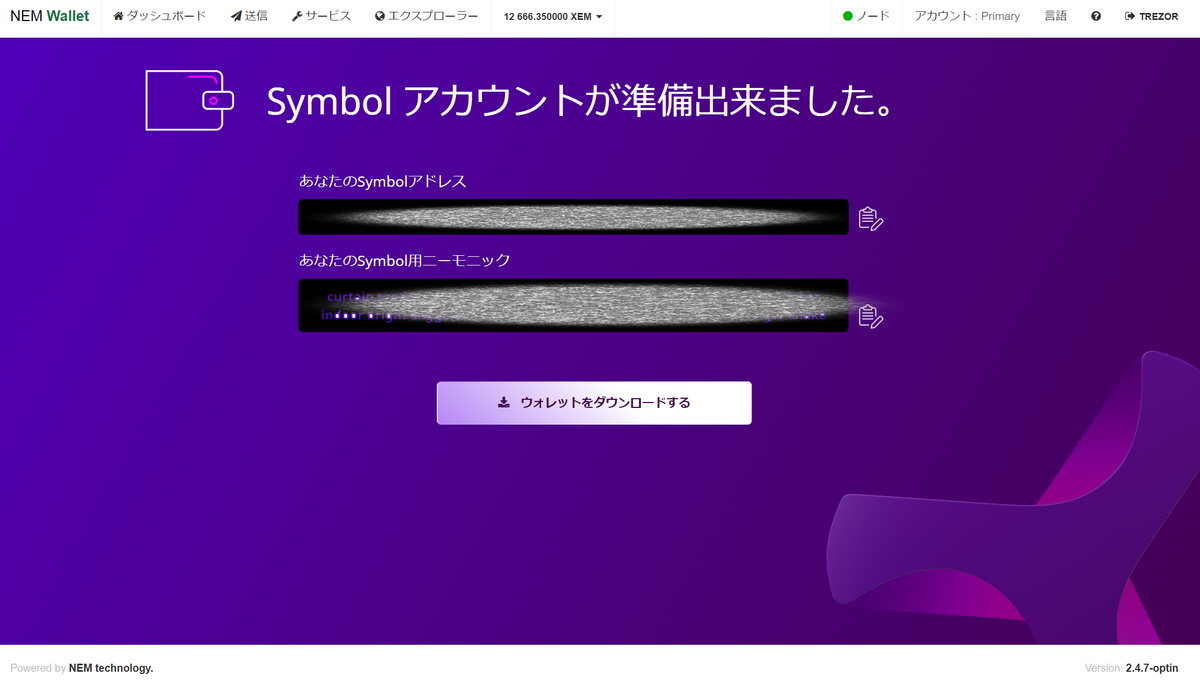Open the アカウント: Primary menu
Screen dimensions: 1200x682
[x=967, y=16]
